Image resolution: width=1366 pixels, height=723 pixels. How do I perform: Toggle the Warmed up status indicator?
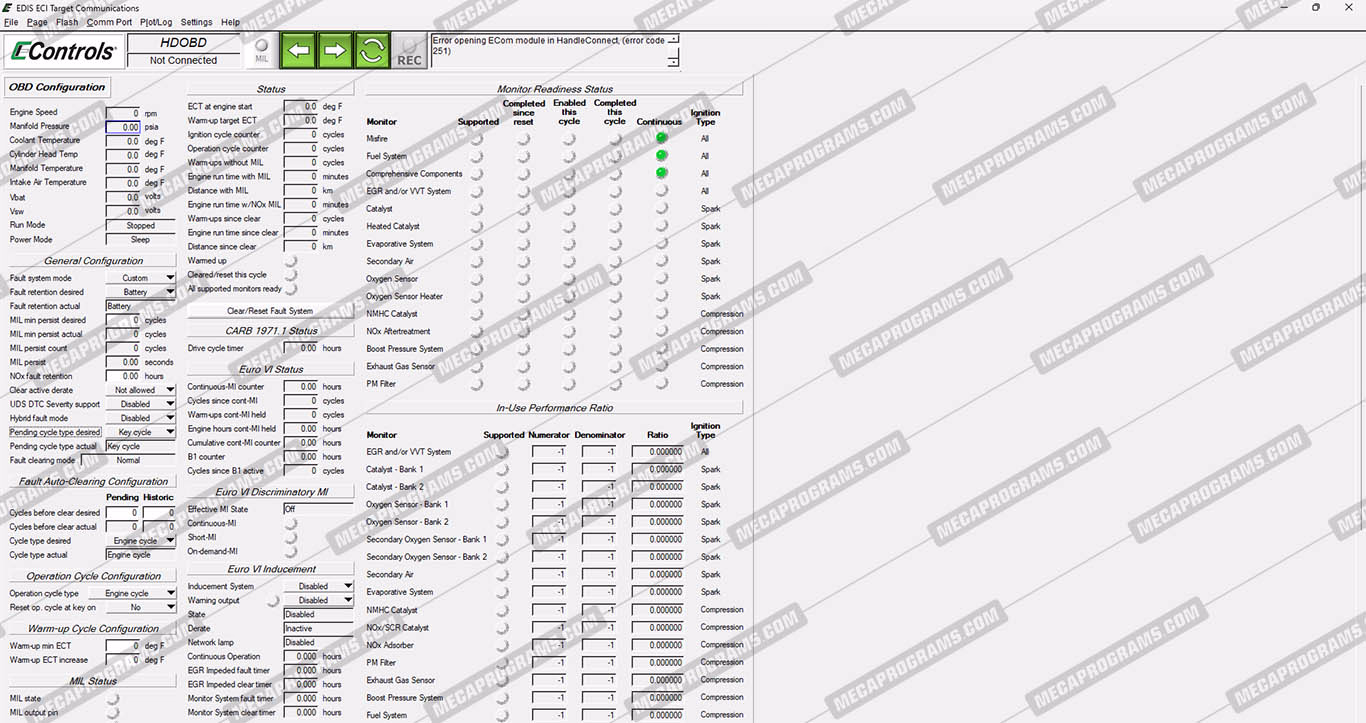point(291,261)
